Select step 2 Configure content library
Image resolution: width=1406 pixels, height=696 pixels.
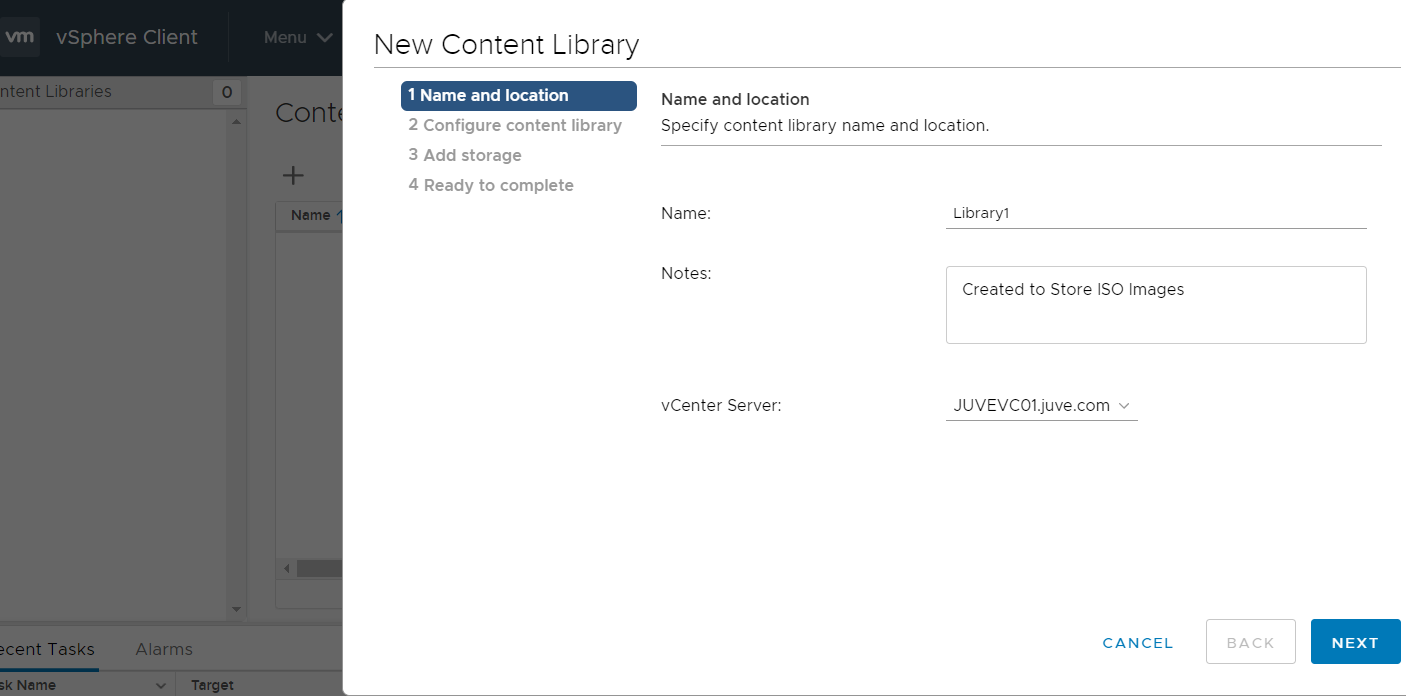tap(515, 125)
